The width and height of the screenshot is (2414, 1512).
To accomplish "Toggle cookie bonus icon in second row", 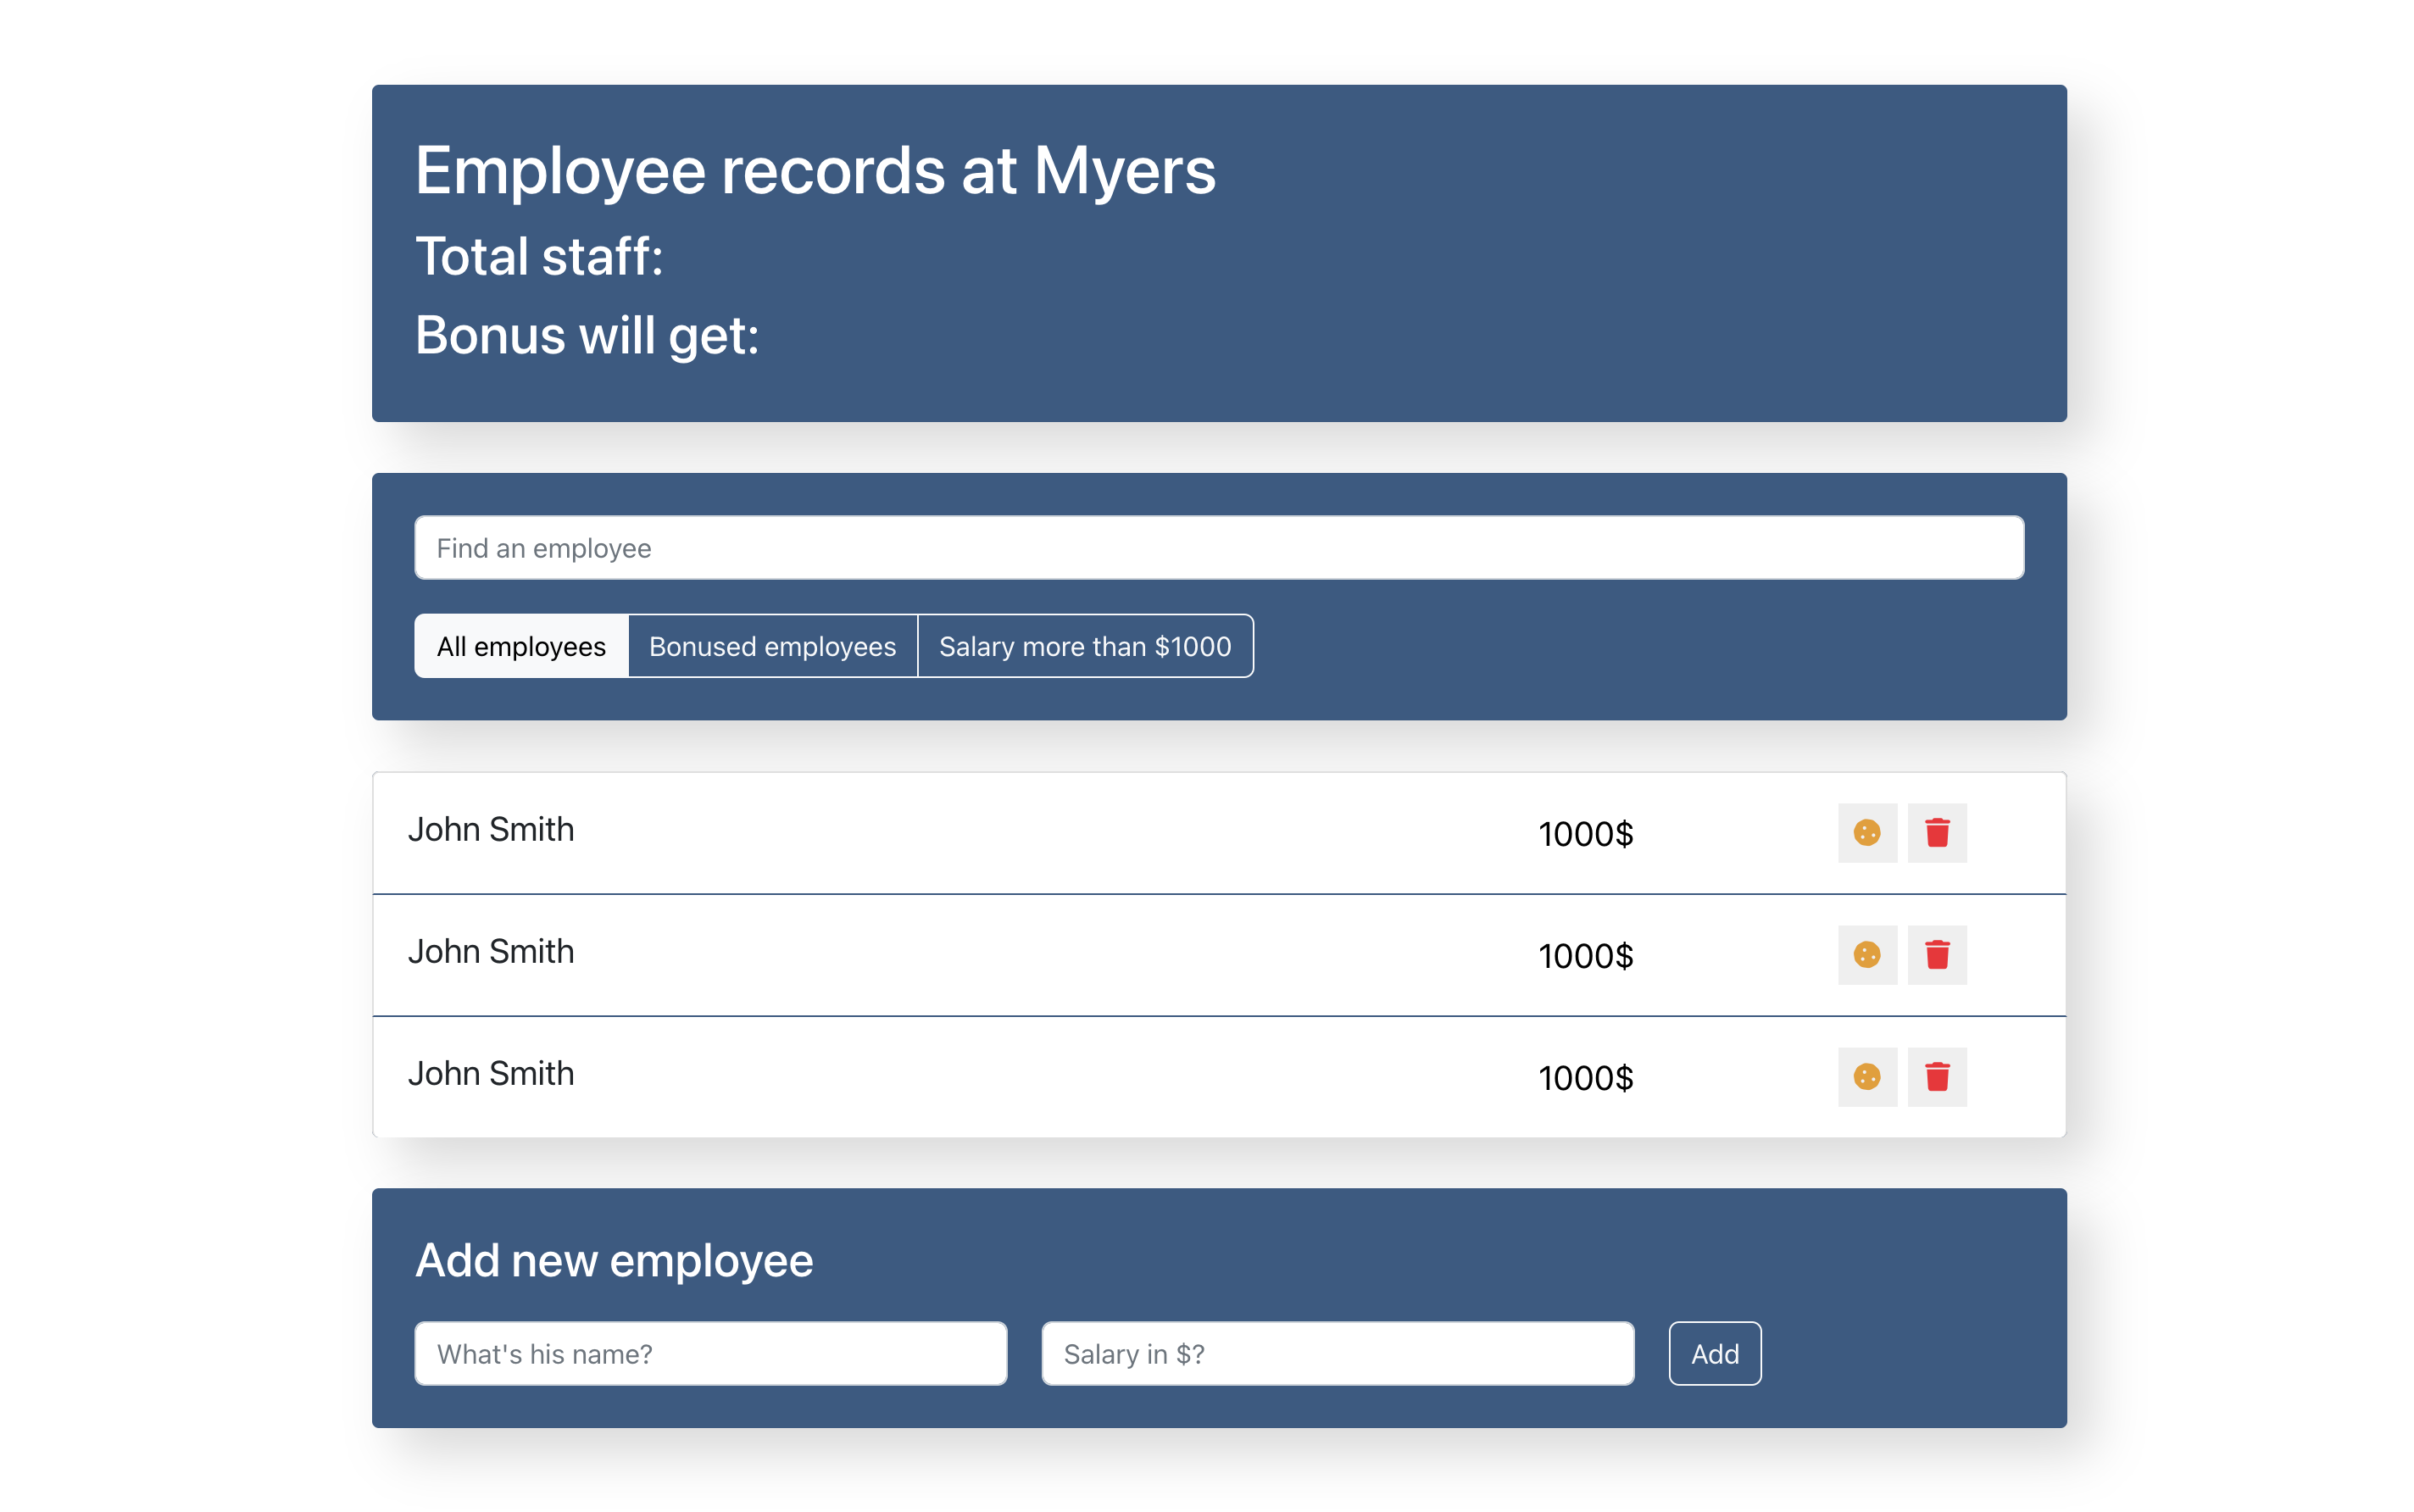I will [x=1866, y=954].
